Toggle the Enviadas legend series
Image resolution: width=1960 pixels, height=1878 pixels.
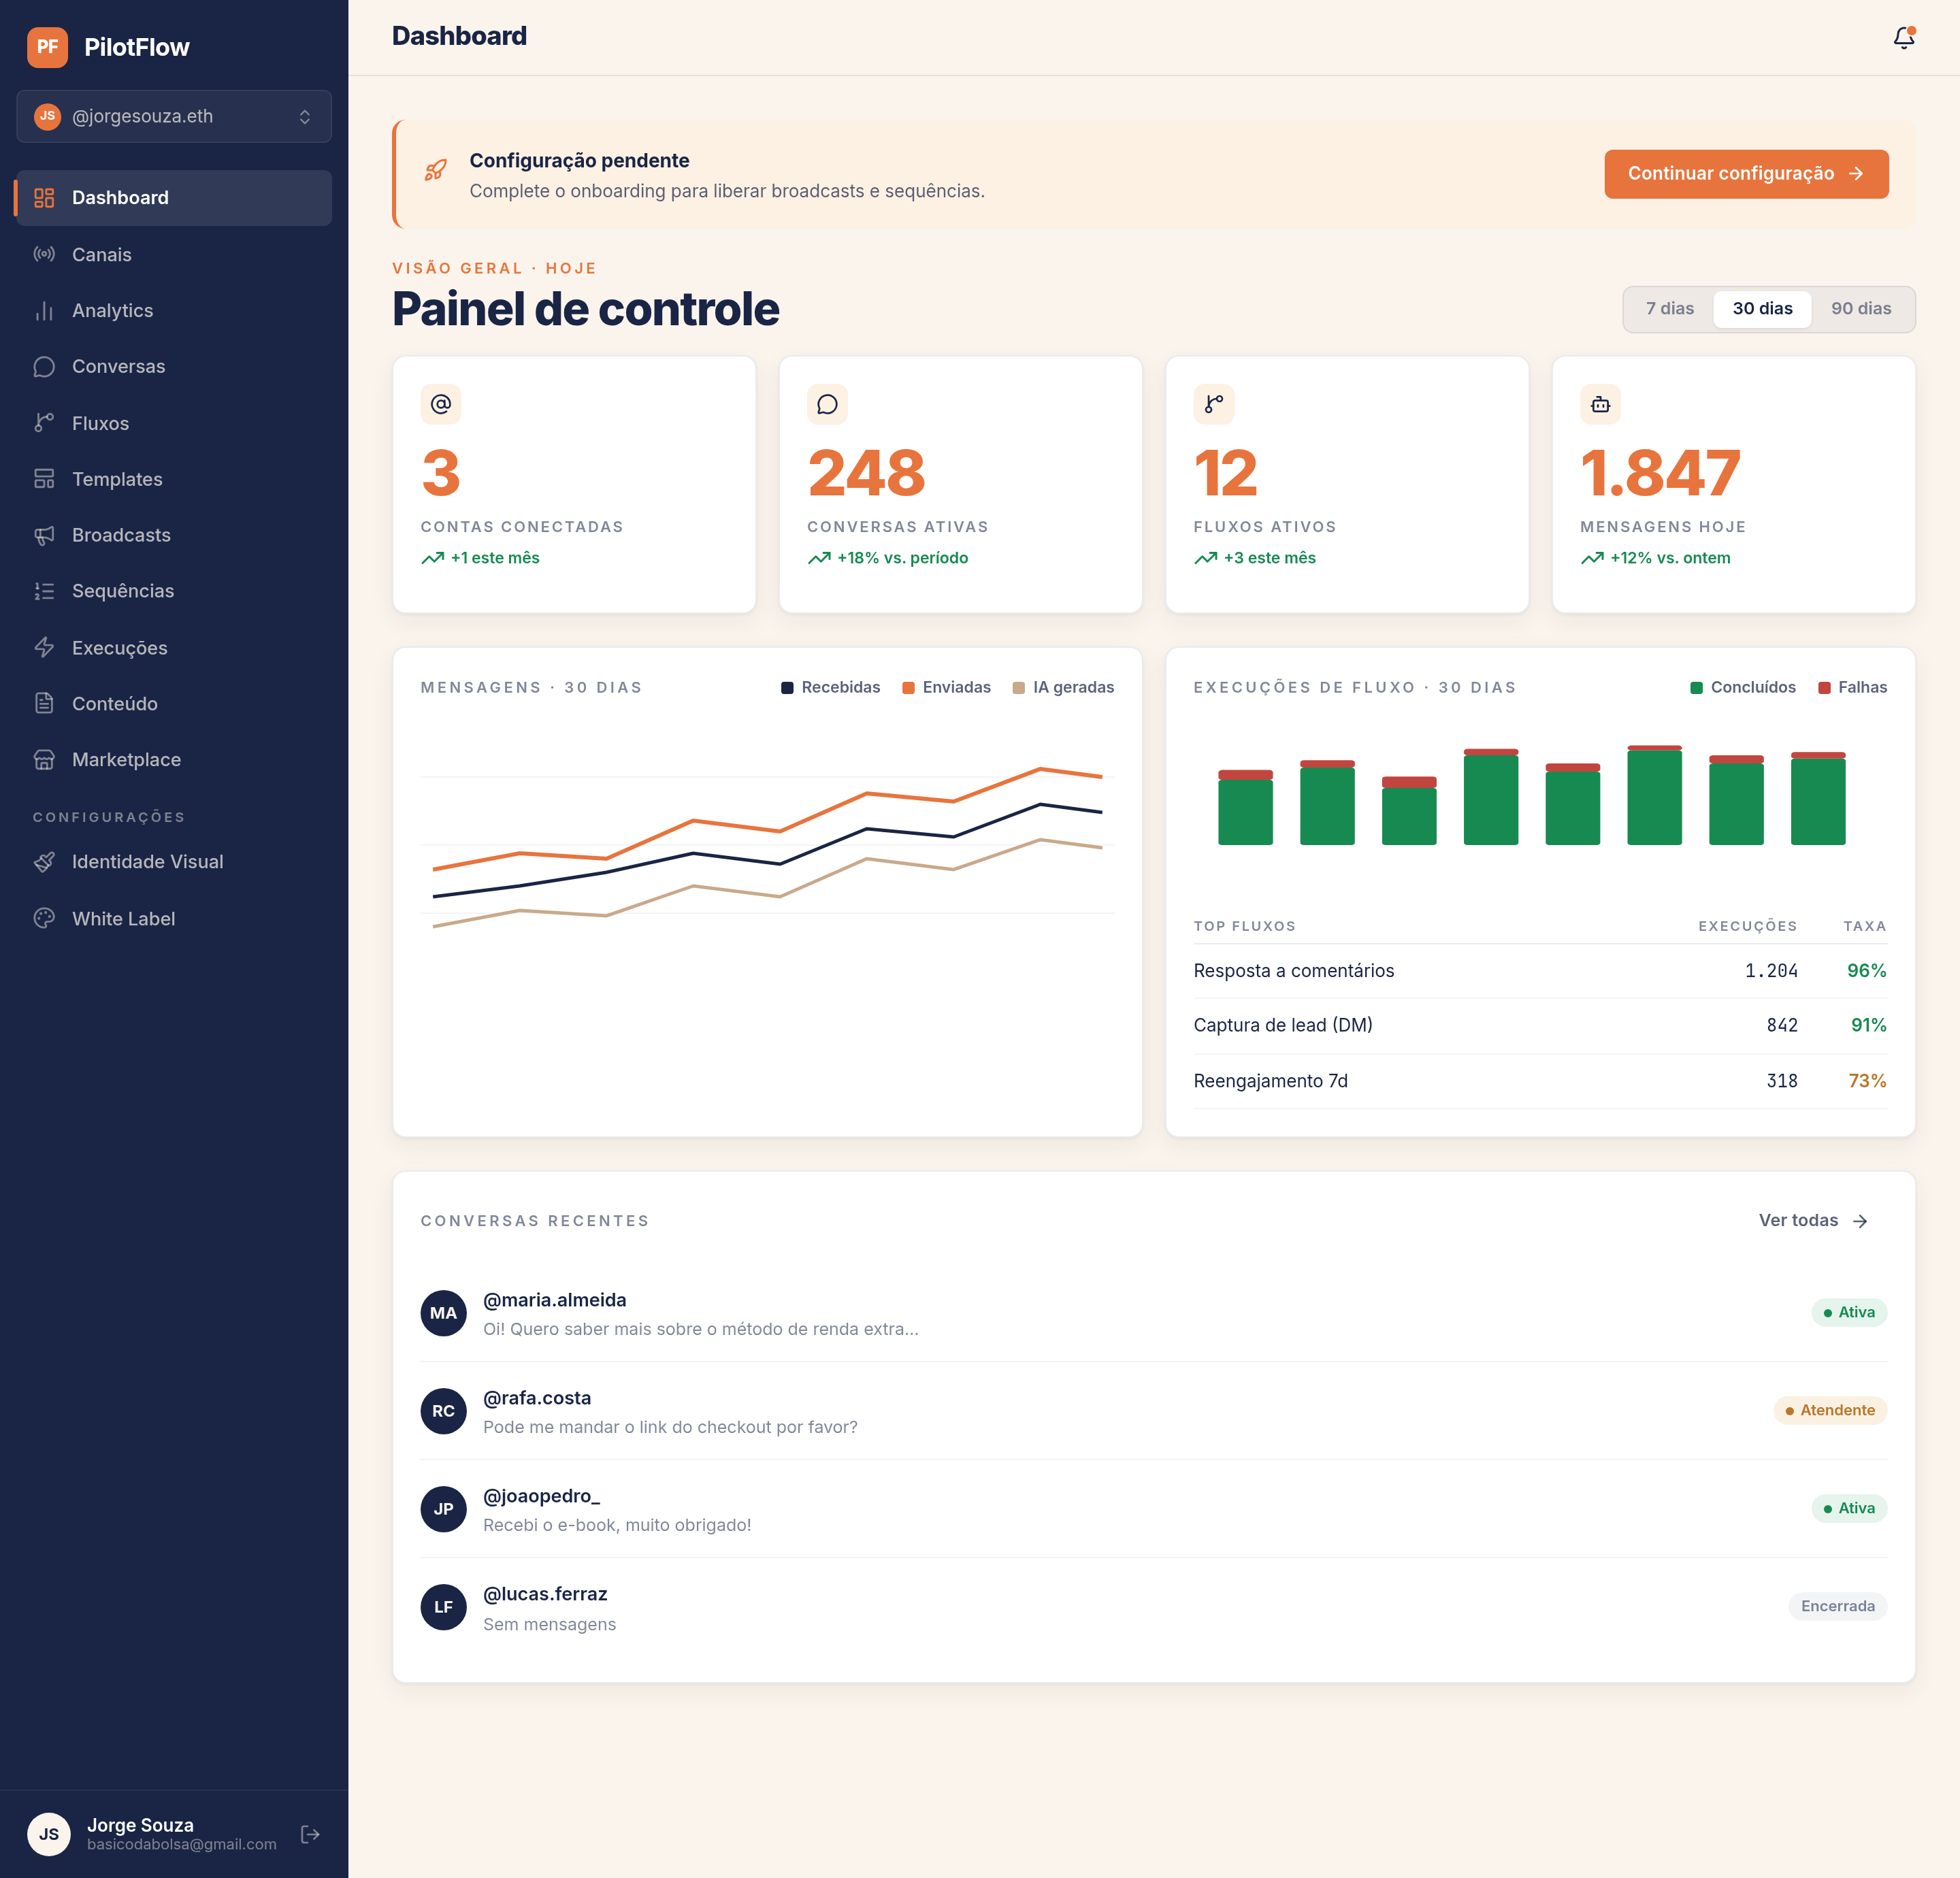(946, 687)
